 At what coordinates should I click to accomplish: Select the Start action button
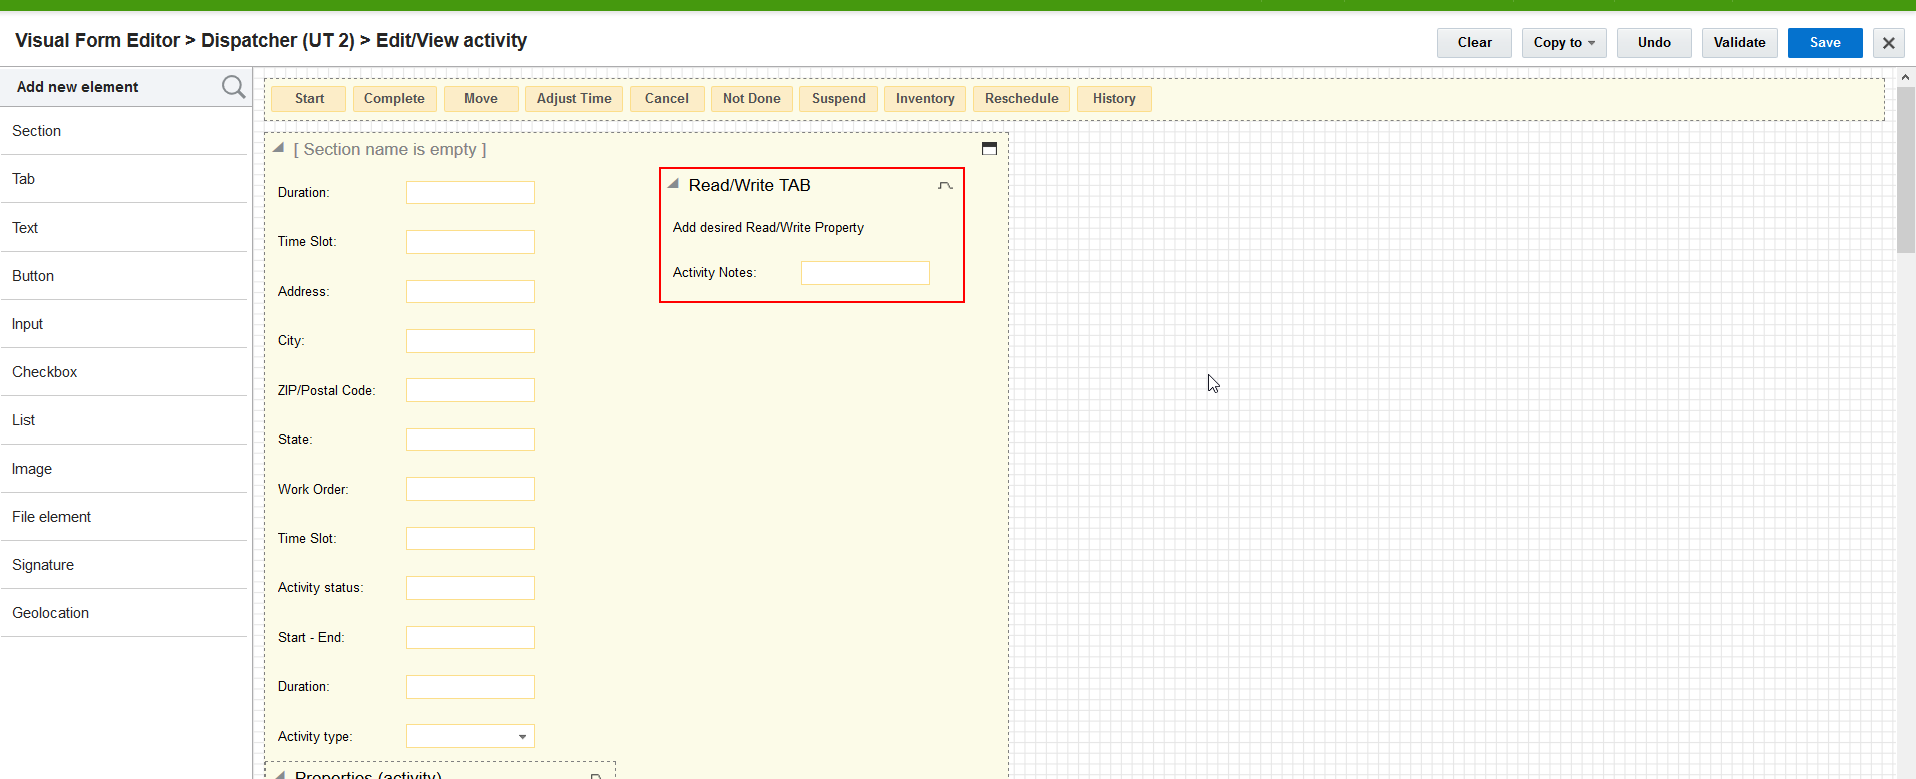(309, 99)
